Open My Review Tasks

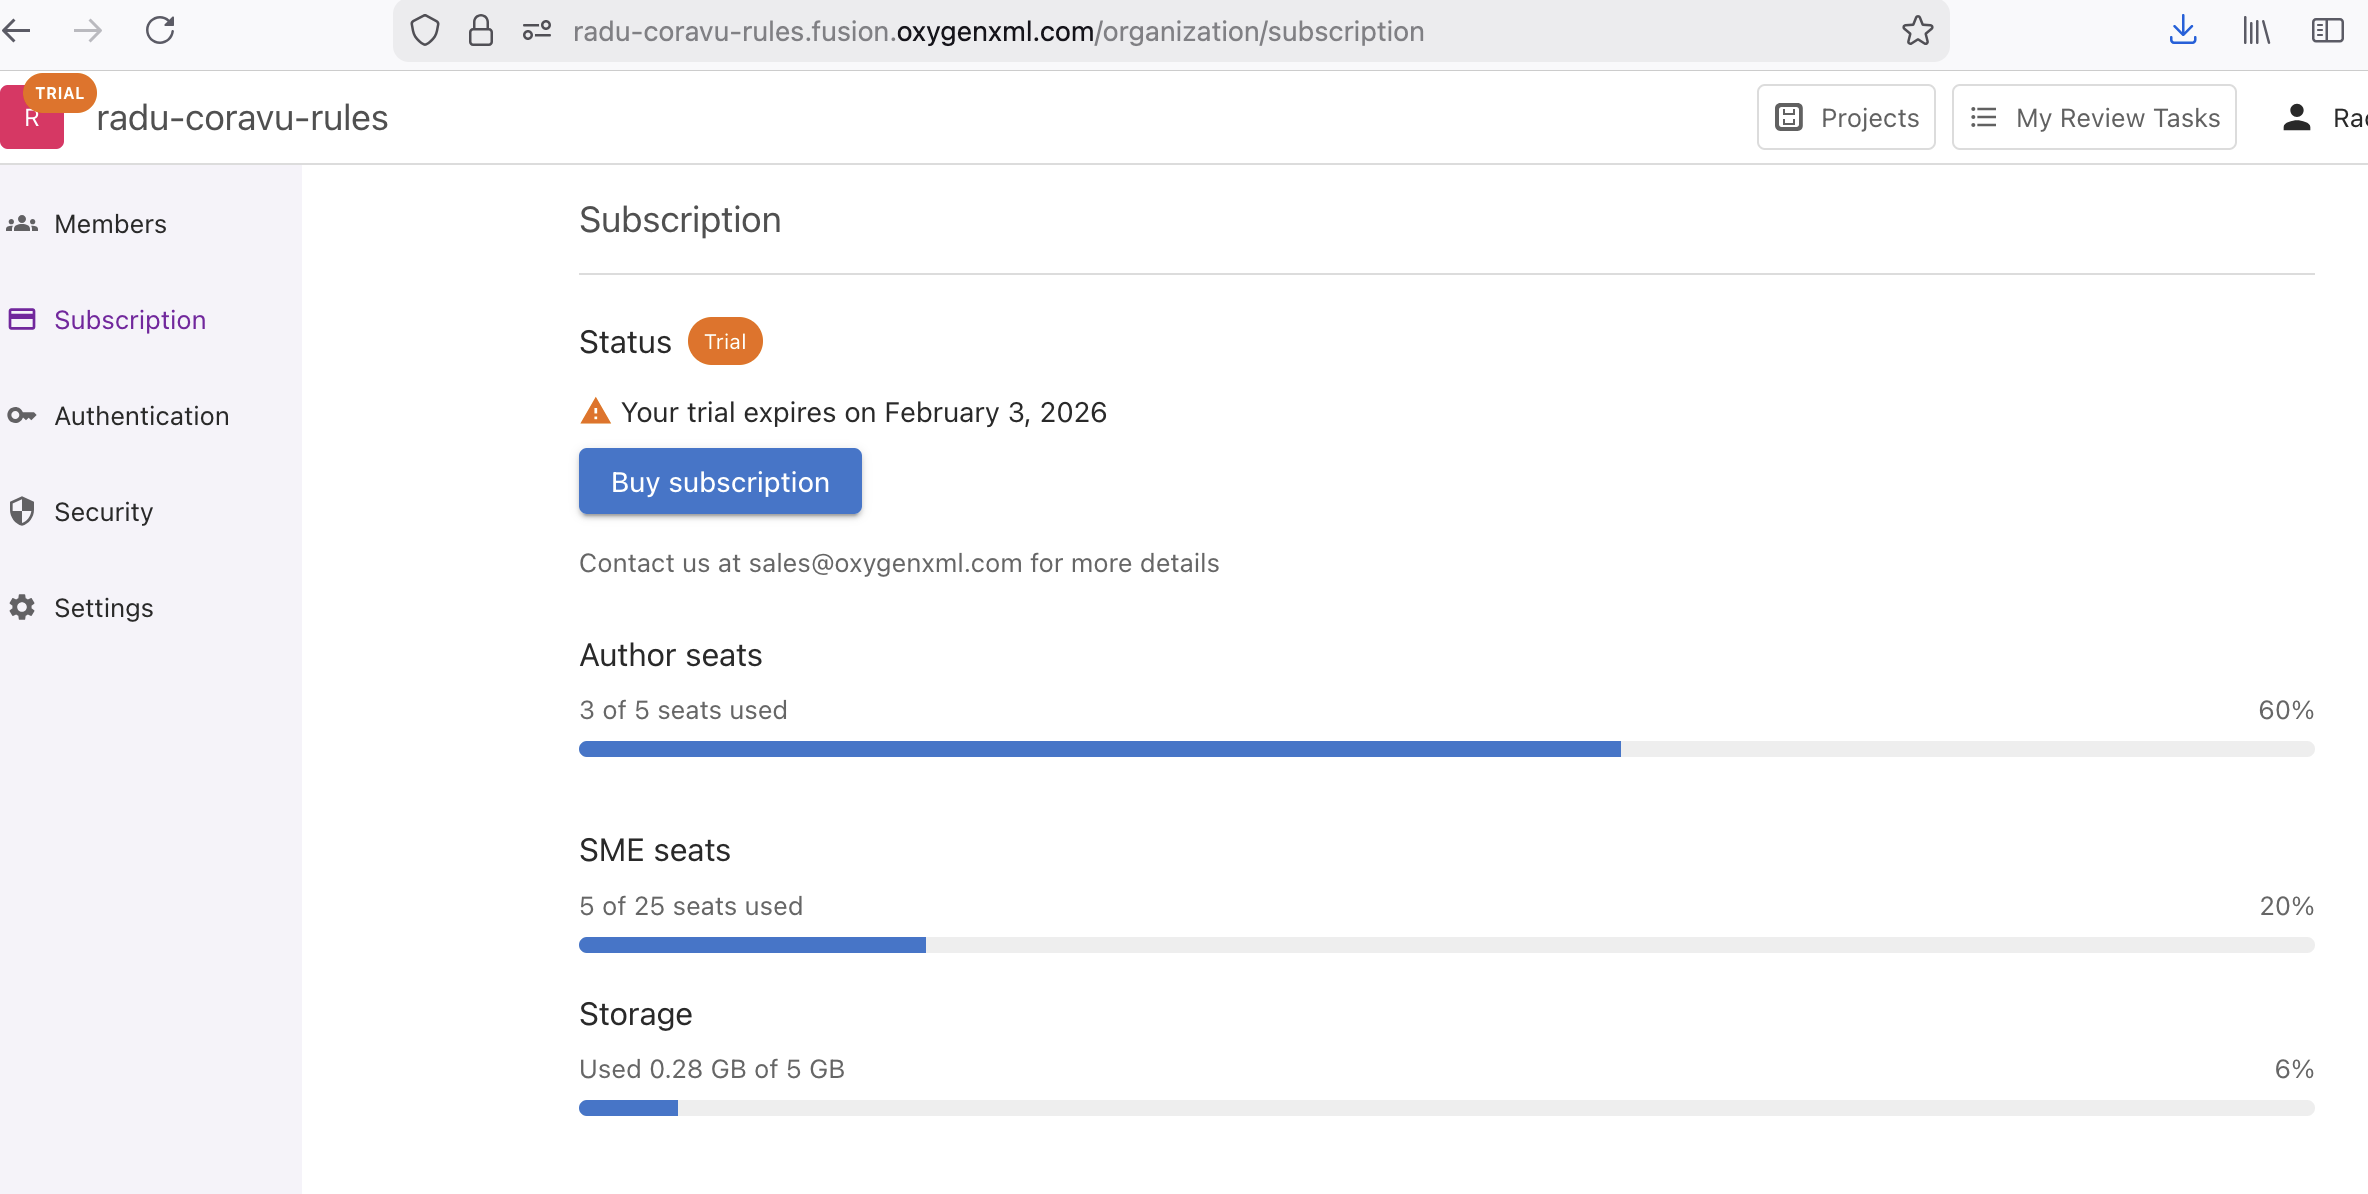click(x=2094, y=118)
